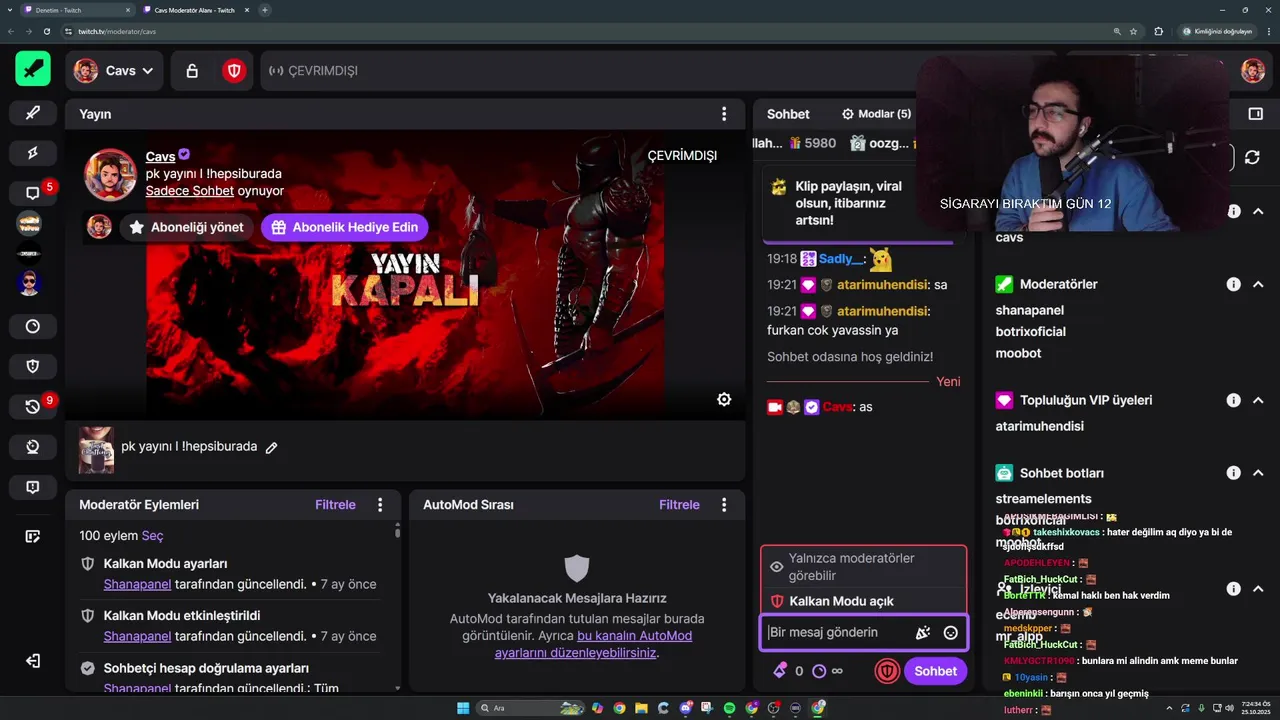Select streamelements in chat bots list
The height and width of the screenshot is (720, 1280).
coord(1044,499)
